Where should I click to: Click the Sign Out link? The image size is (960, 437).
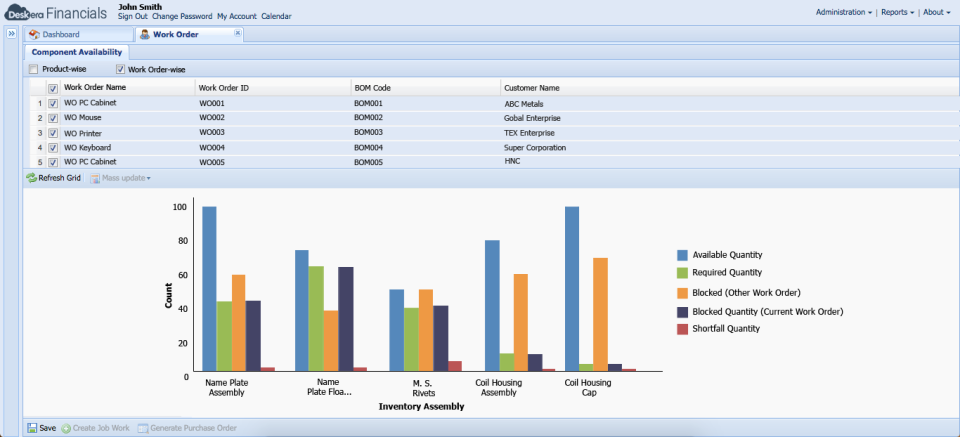133,17
